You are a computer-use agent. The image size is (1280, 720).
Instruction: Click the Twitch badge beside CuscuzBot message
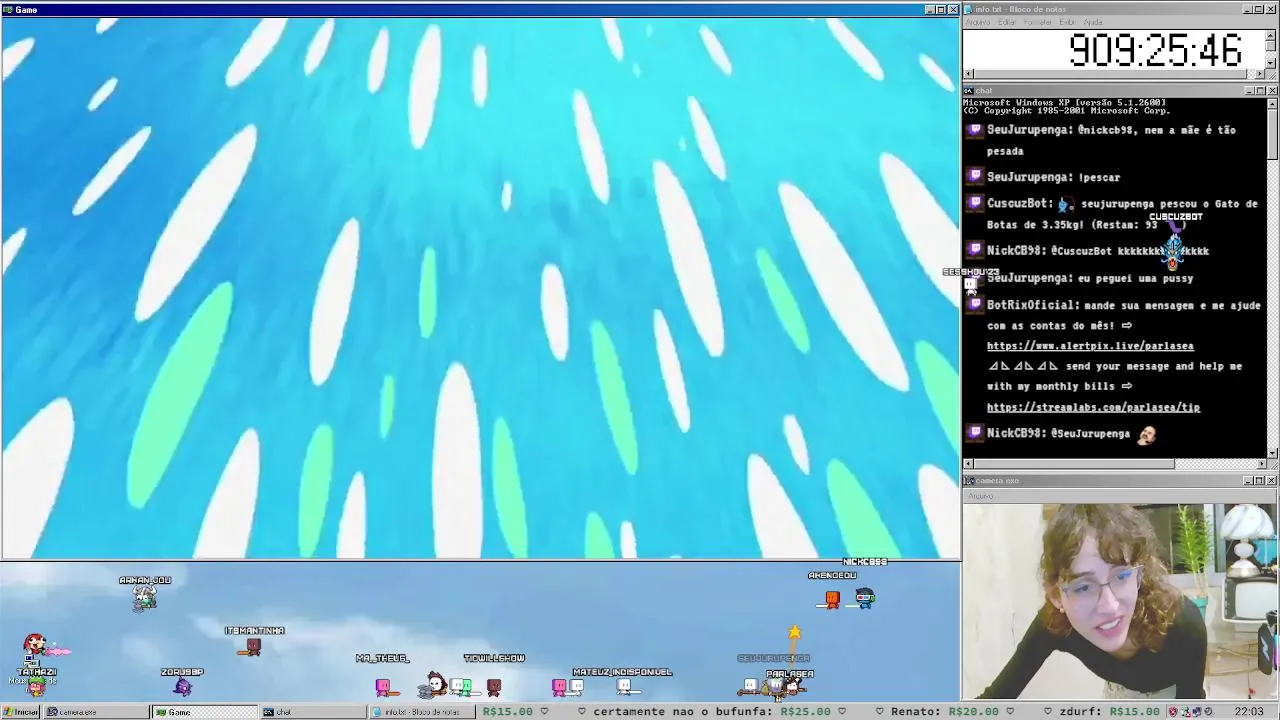[x=975, y=203]
